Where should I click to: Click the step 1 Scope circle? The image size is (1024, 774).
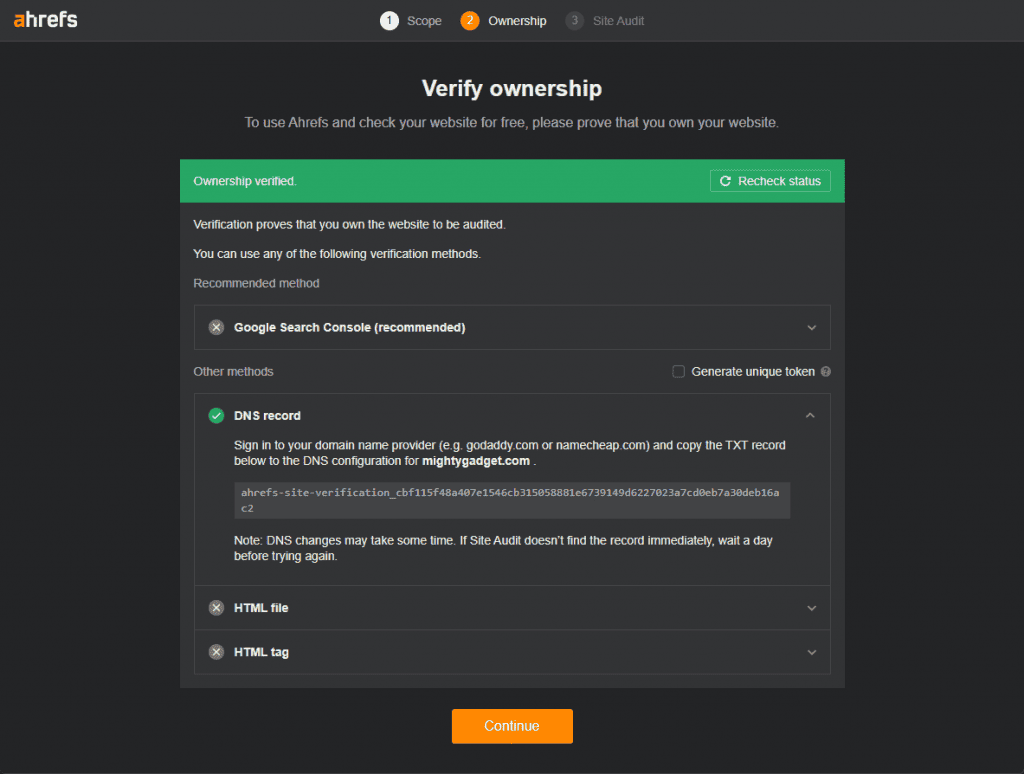389,21
